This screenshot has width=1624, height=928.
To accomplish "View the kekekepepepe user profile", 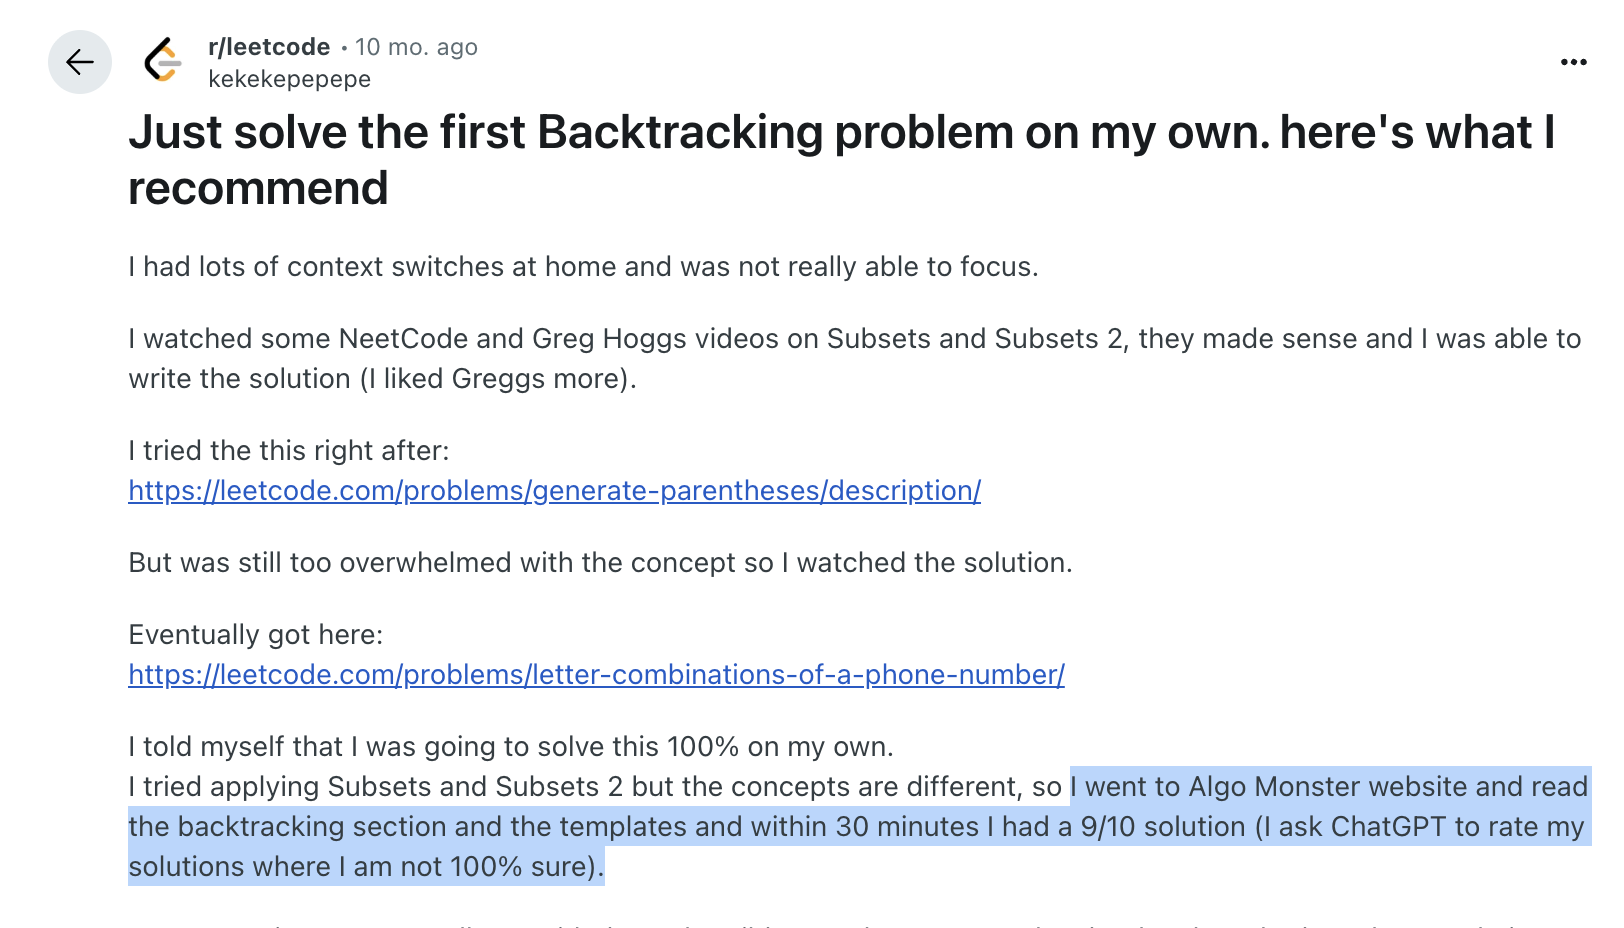I will (x=289, y=79).
